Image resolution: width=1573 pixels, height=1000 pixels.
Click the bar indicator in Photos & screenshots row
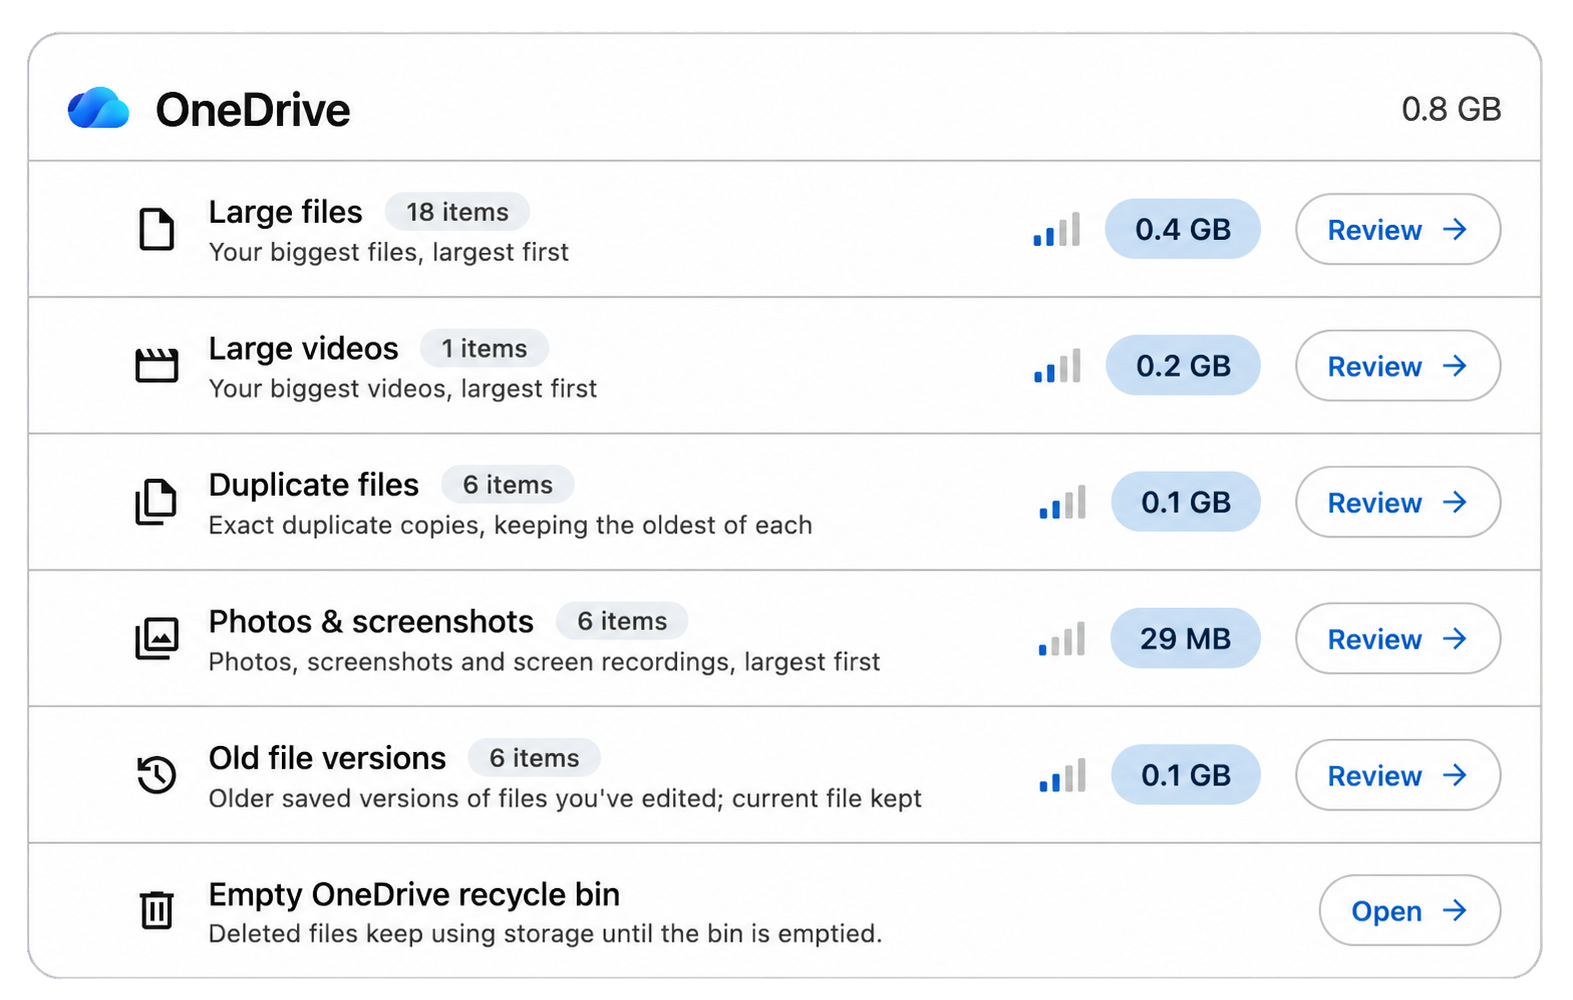coord(1062,638)
